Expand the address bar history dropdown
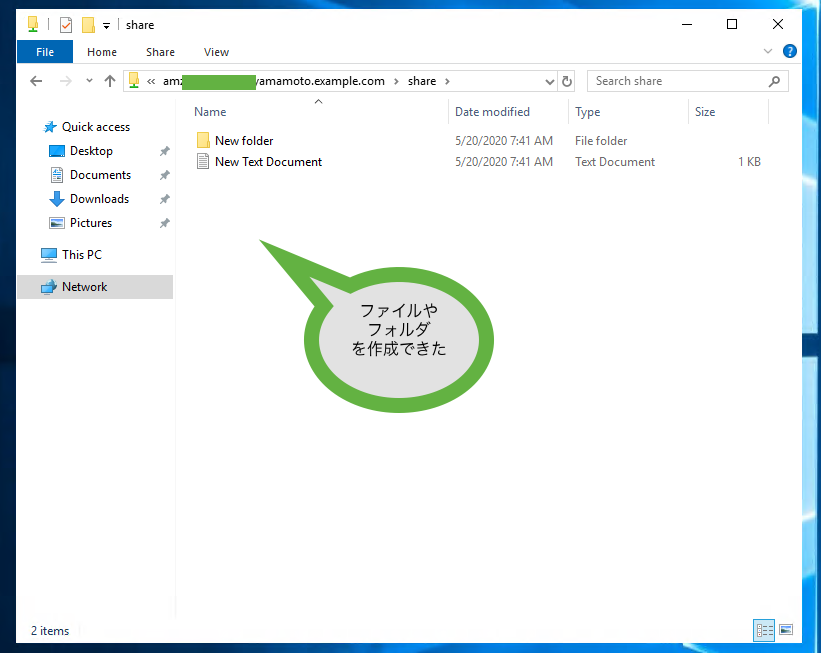821x653 pixels. (549, 82)
